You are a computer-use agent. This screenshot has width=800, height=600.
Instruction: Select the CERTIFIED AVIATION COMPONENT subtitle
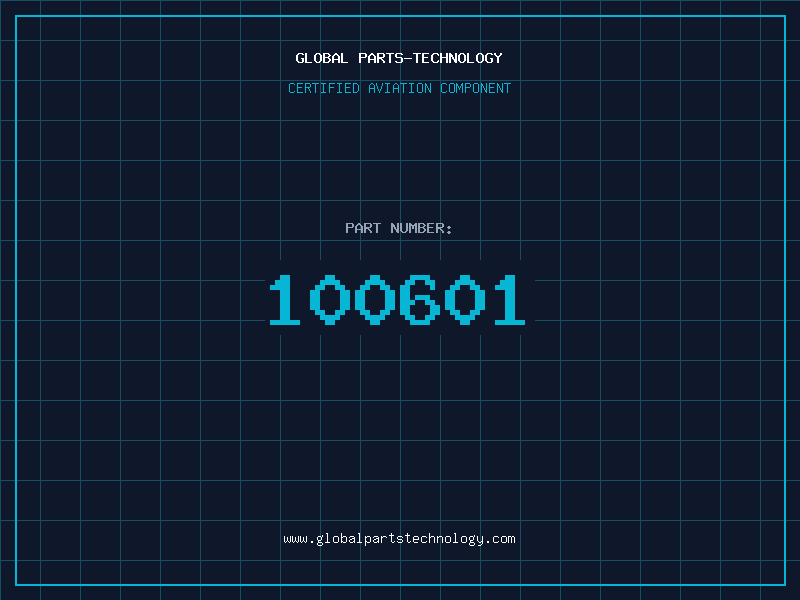coord(399,88)
